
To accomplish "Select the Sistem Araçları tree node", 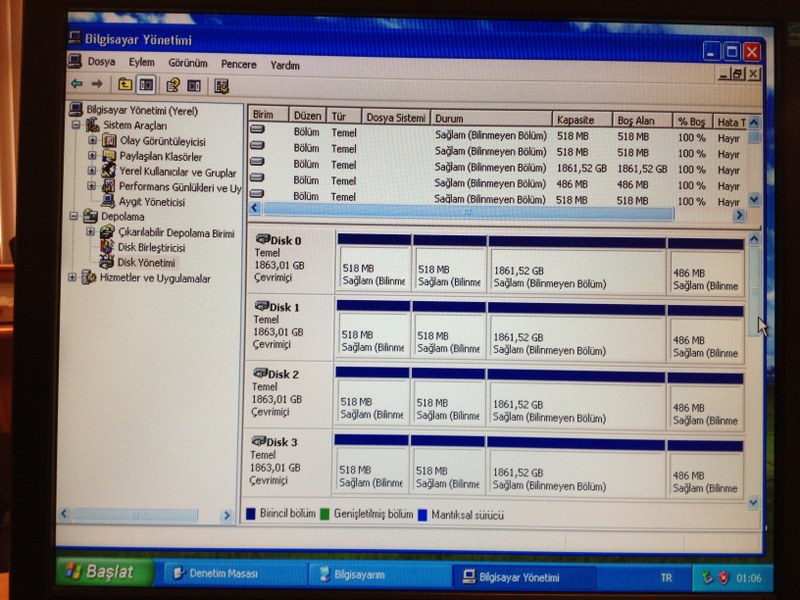I will pos(135,126).
